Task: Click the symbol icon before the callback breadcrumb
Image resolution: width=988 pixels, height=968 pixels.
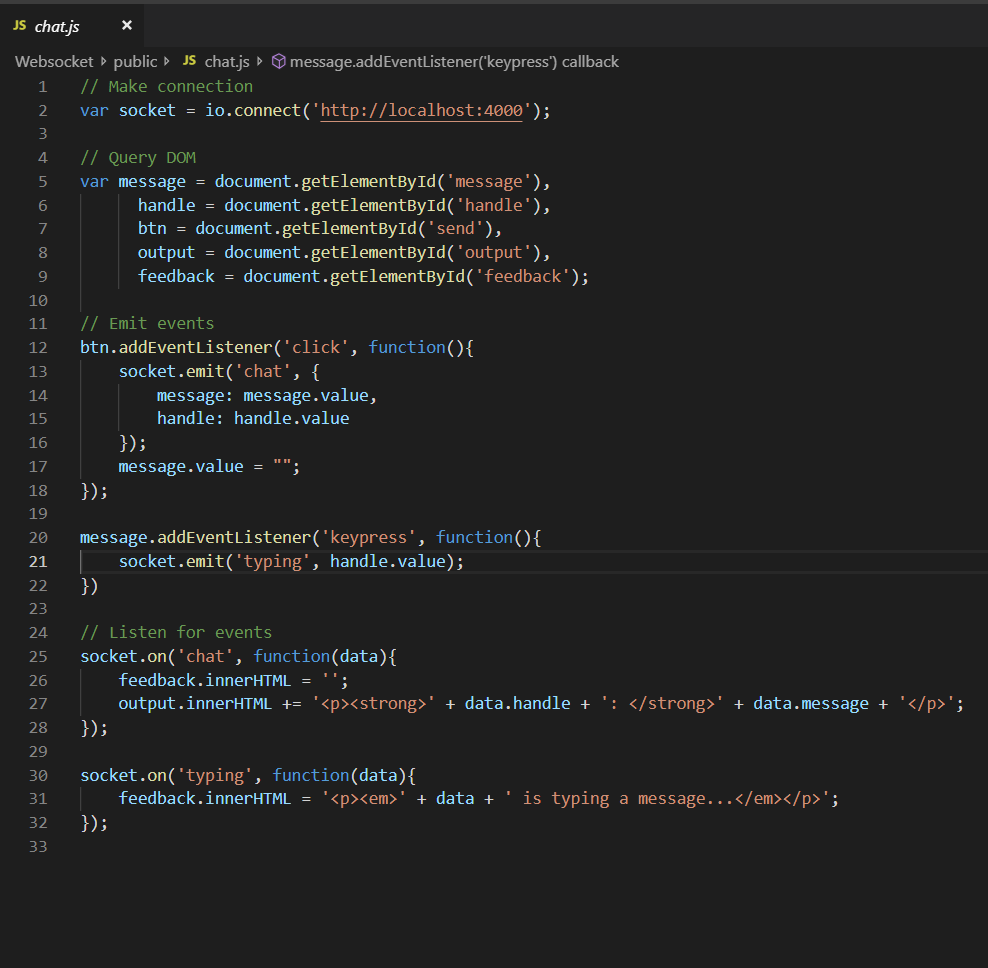Action: pyautogui.click(x=277, y=61)
